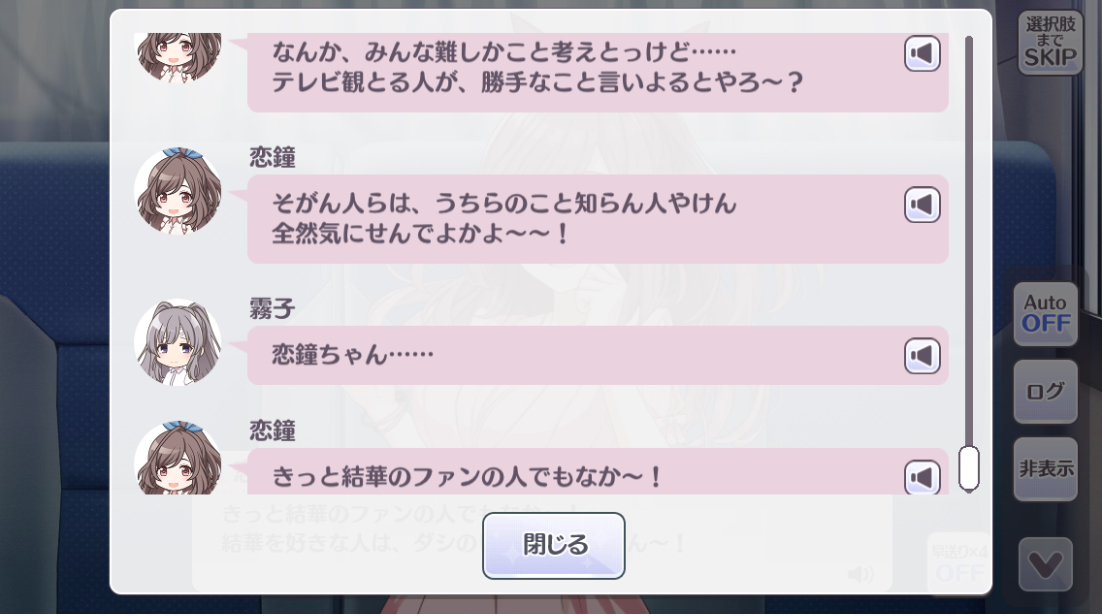
Task: Click 恋鐘 avatar beside そがん人らは message
Action: (x=178, y=191)
